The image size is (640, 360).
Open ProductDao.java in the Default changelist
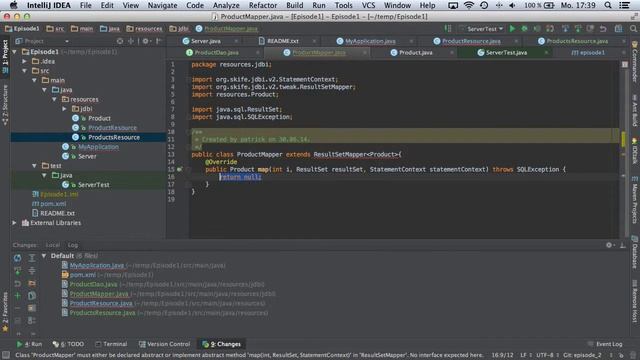pos(93,284)
